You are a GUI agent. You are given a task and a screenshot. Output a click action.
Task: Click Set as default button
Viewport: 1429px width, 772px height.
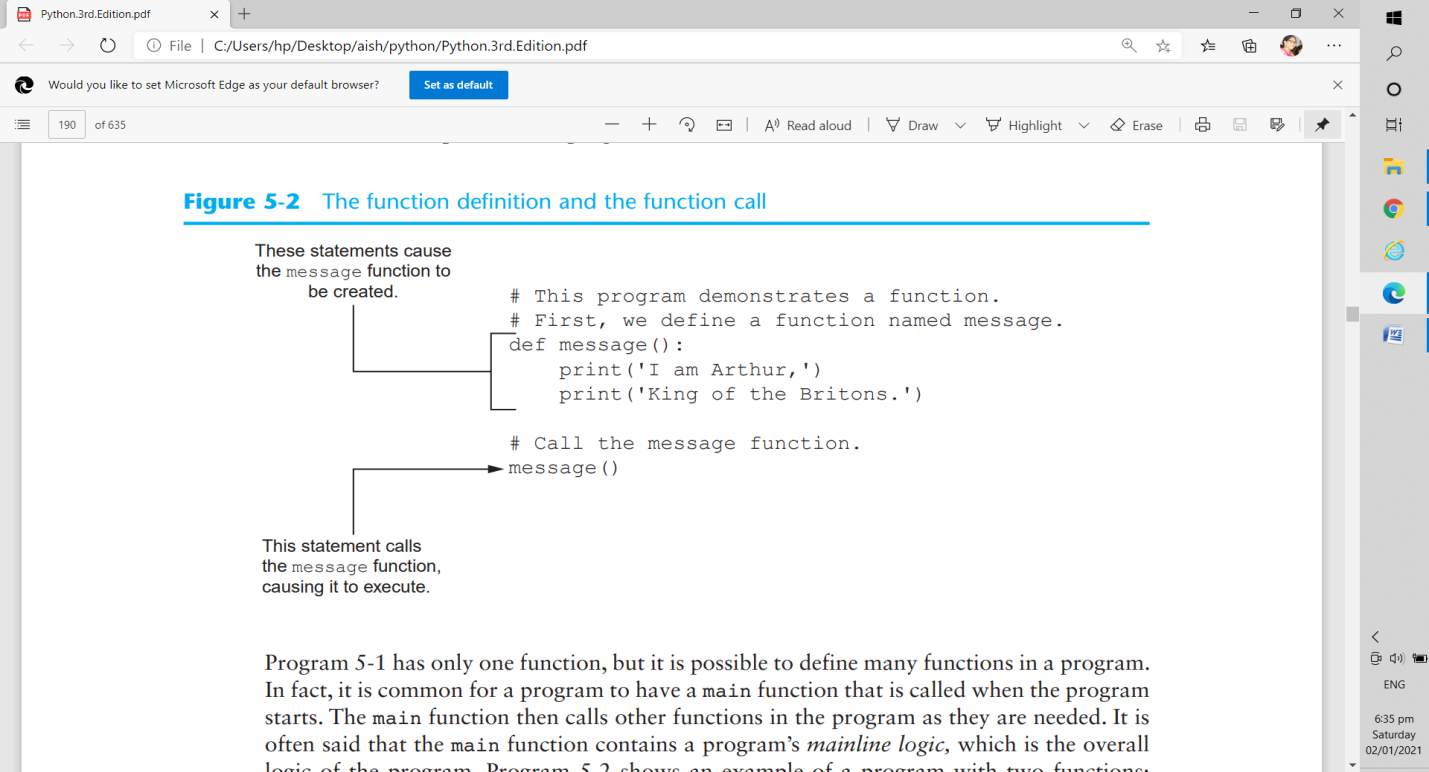pos(458,85)
